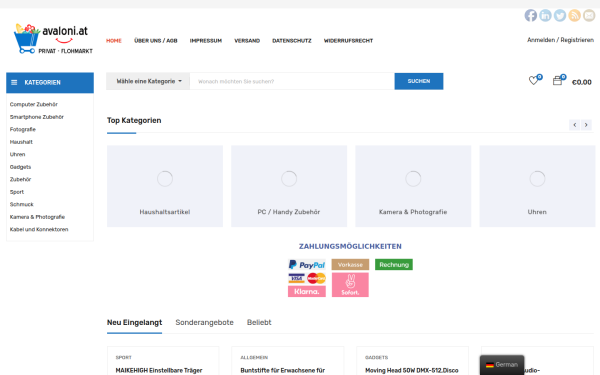Open the email envelope icon
Viewport: 600px width, 375px height.
[589, 15]
